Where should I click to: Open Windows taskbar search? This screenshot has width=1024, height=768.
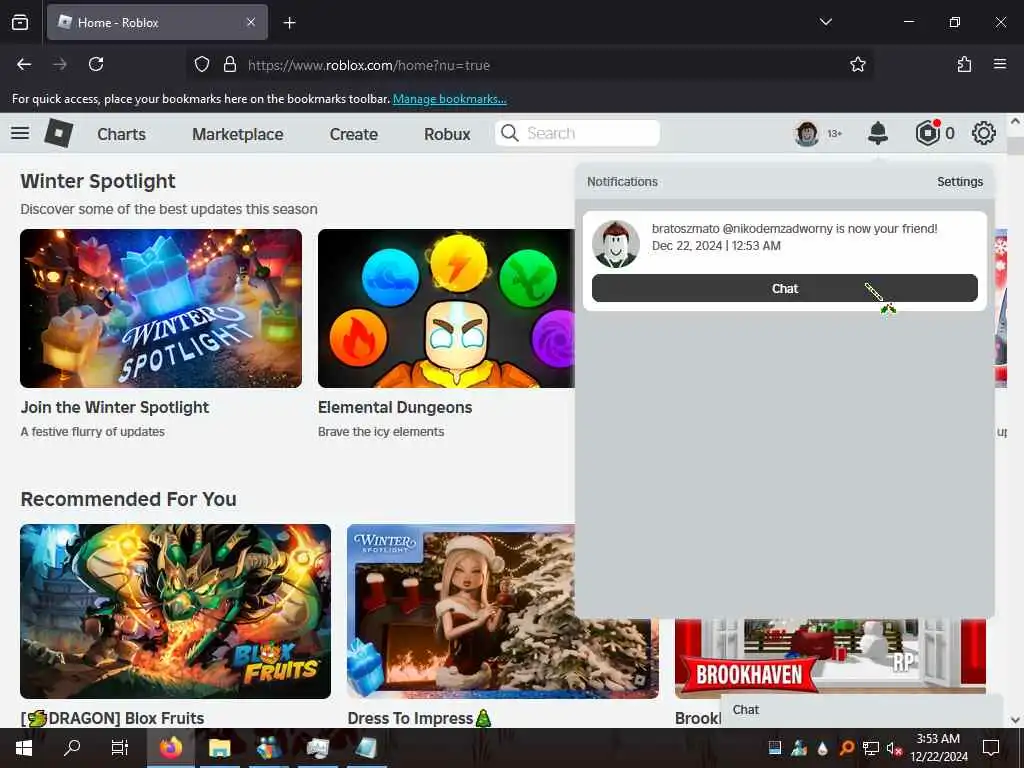72,747
